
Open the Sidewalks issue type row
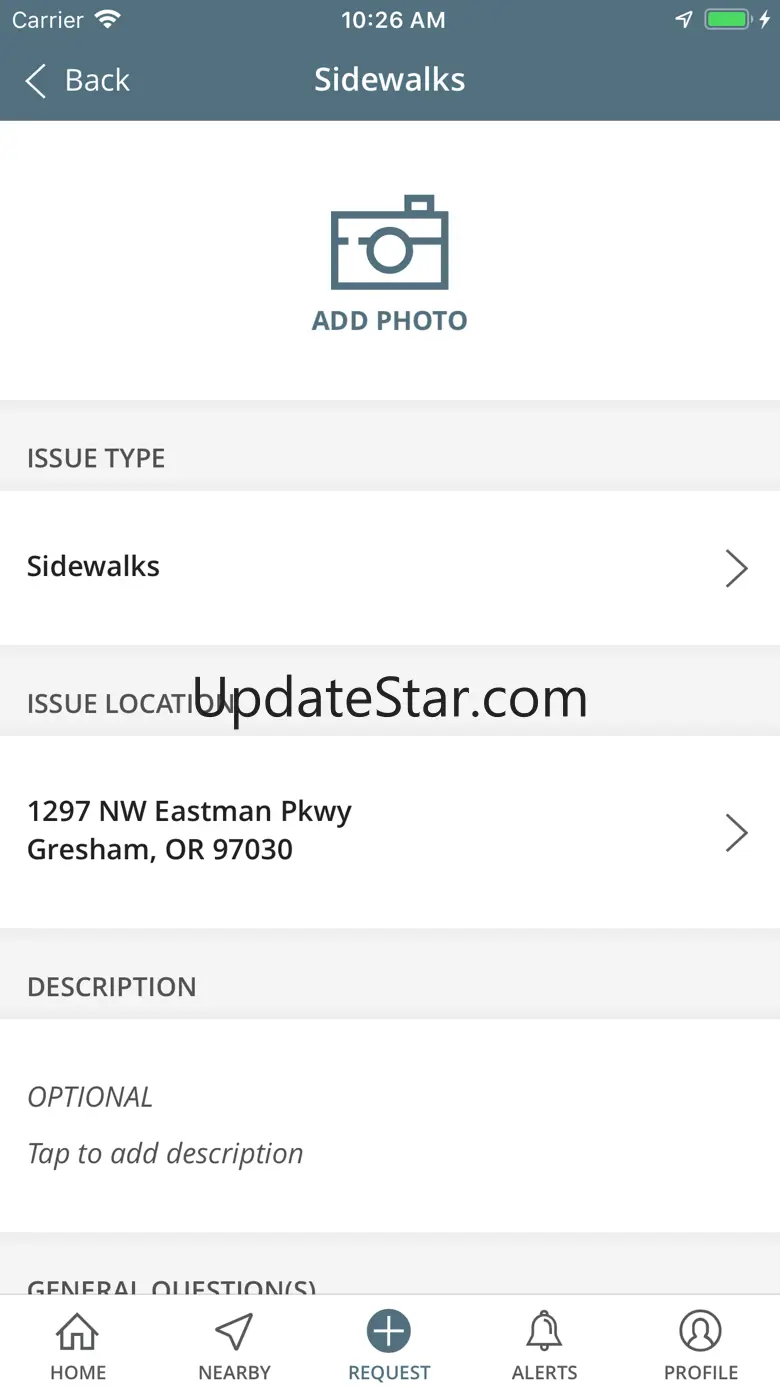click(390, 567)
